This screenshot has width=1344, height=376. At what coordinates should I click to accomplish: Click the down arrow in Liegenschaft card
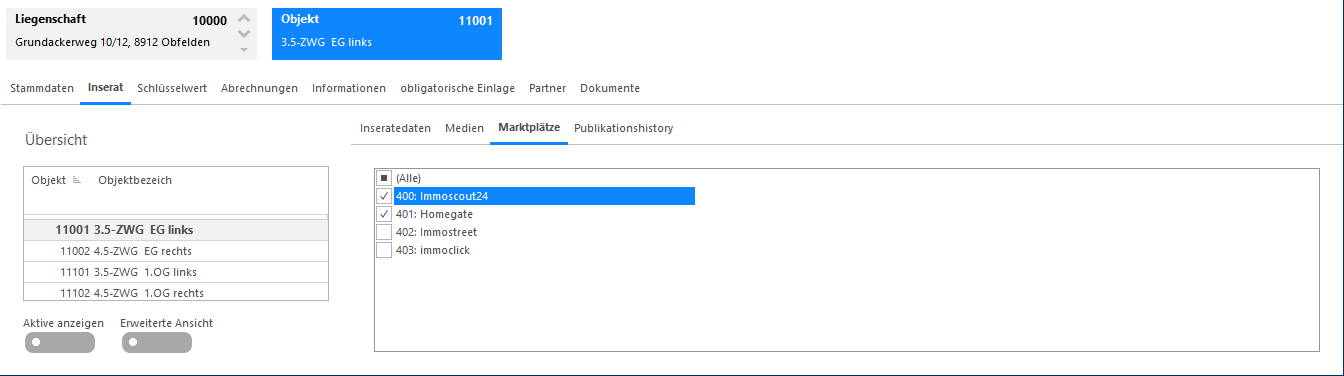click(244, 35)
